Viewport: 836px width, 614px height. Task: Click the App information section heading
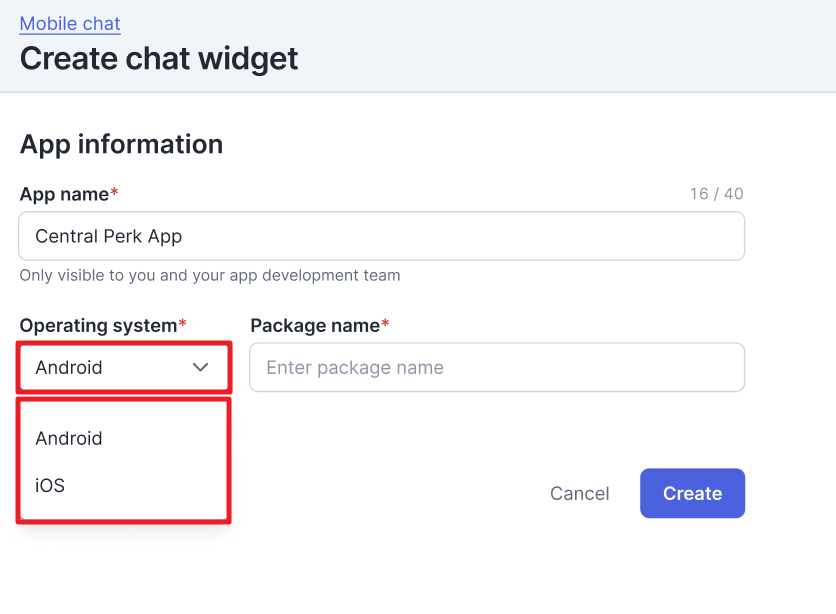point(121,144)
